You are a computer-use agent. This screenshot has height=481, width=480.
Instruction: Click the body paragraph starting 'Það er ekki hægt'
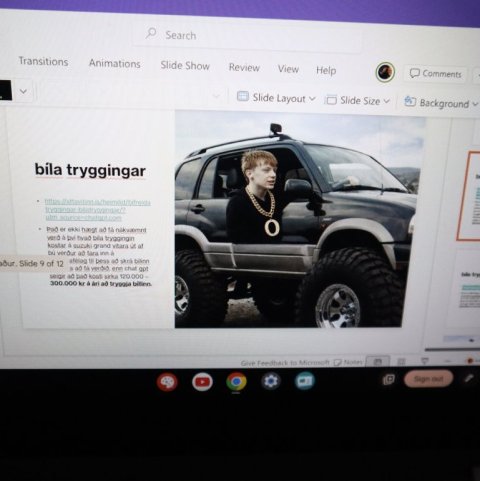(98, 257)
